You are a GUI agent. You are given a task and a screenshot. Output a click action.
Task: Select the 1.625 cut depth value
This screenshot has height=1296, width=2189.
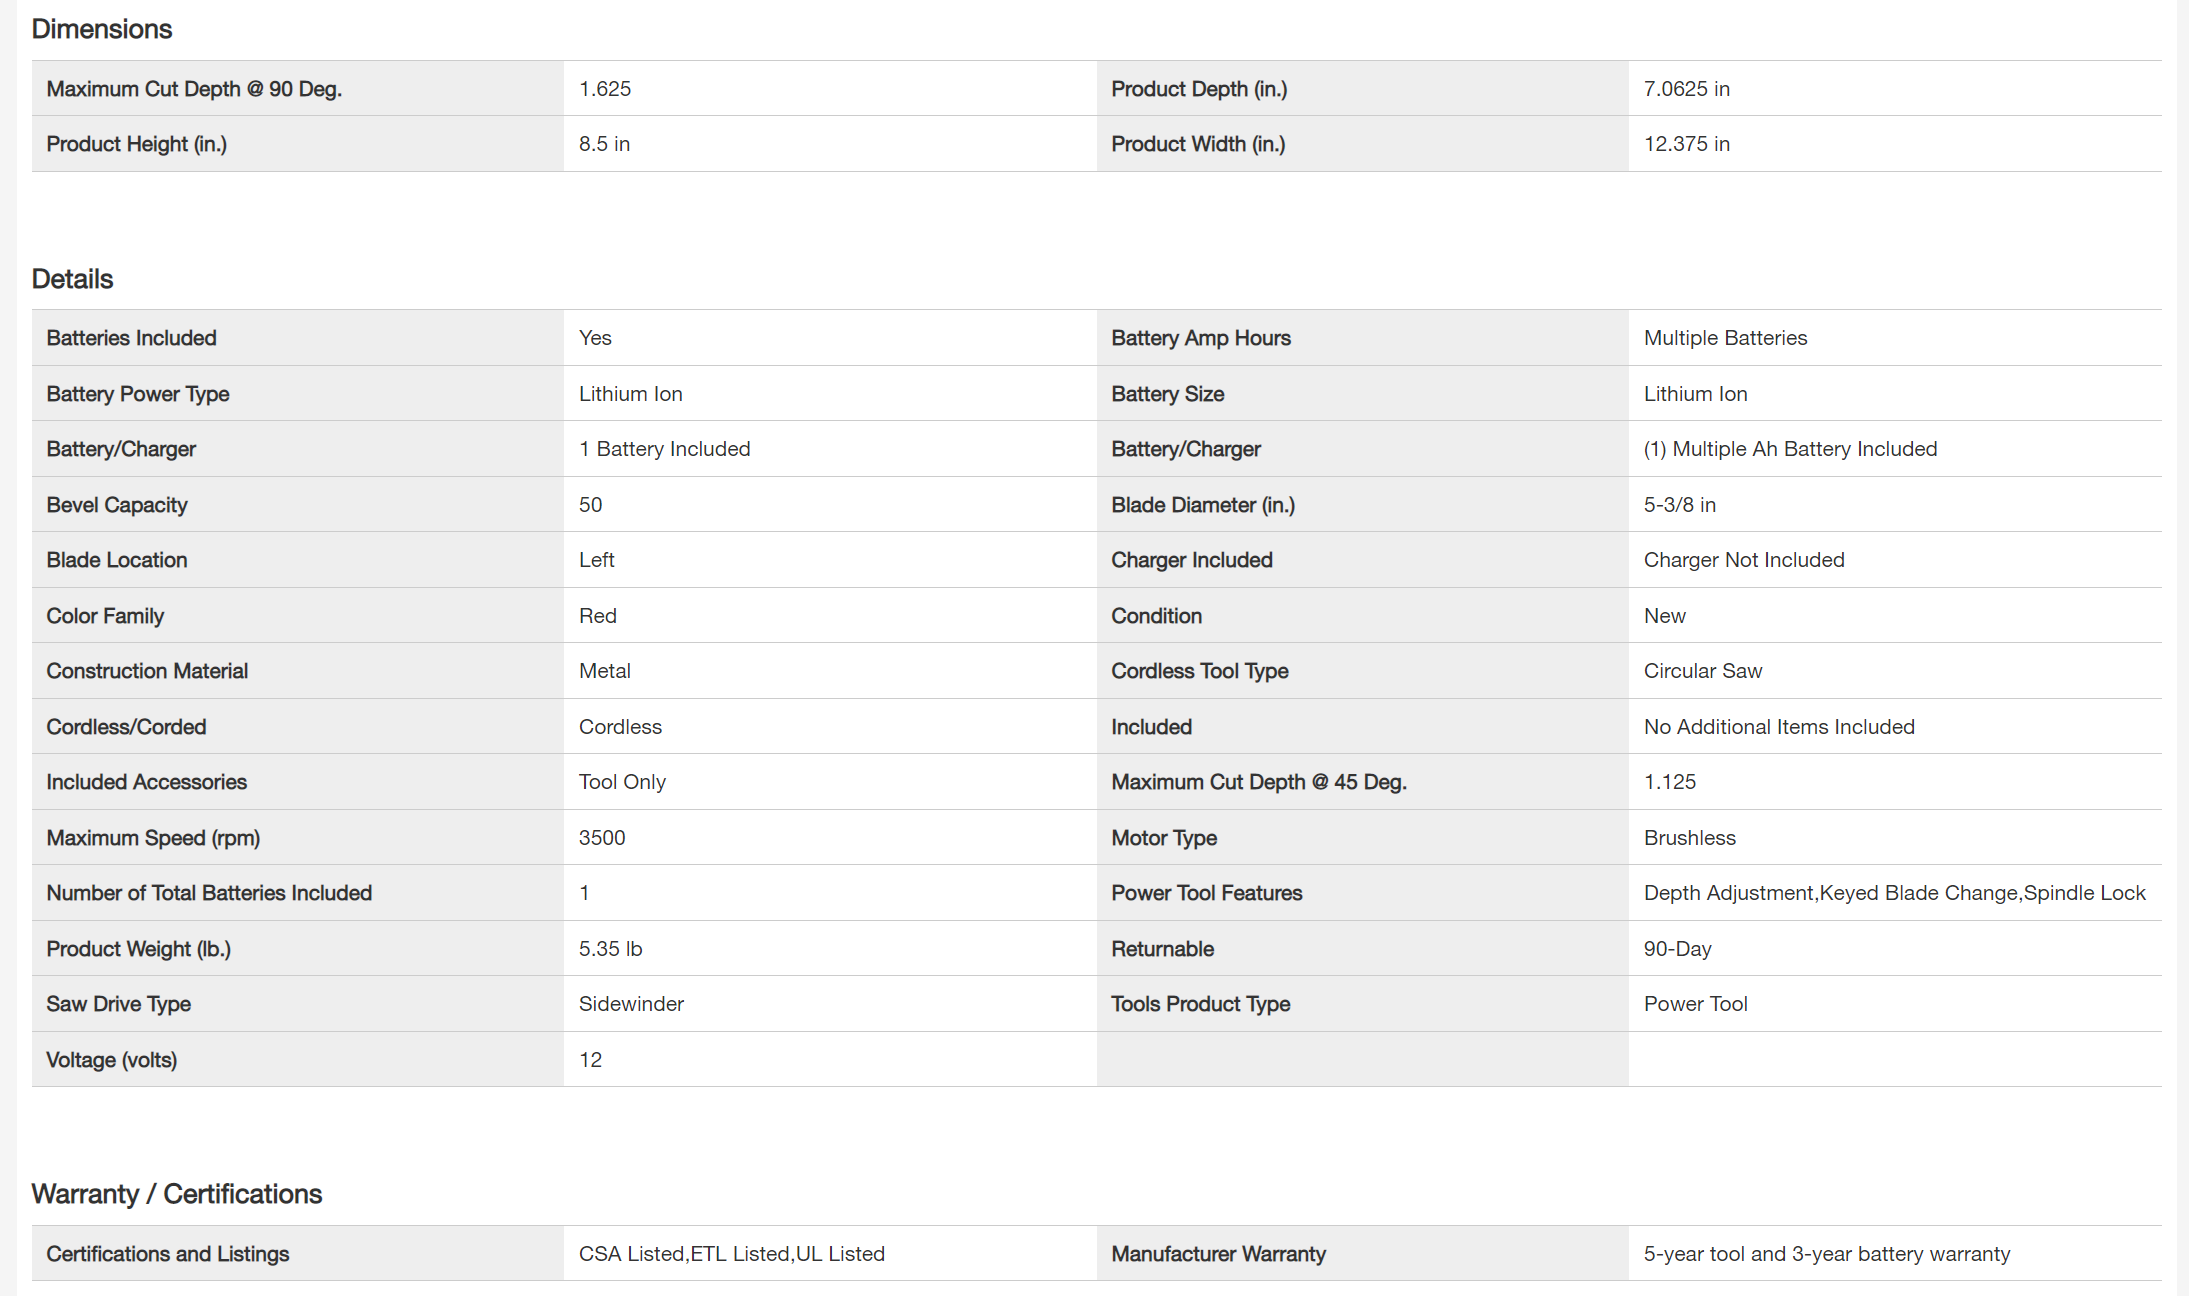click(x=604, y=89)
